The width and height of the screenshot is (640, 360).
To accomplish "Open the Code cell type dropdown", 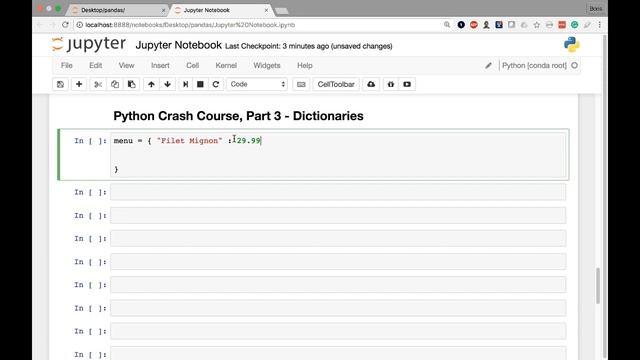I will (x=257, y=84).
